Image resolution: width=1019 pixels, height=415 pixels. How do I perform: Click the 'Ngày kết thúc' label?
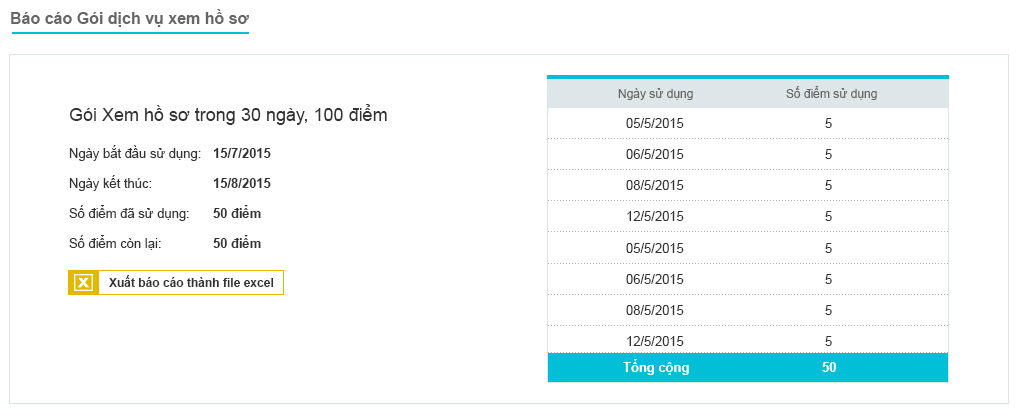pyautogui.click(x=110, y=184)
